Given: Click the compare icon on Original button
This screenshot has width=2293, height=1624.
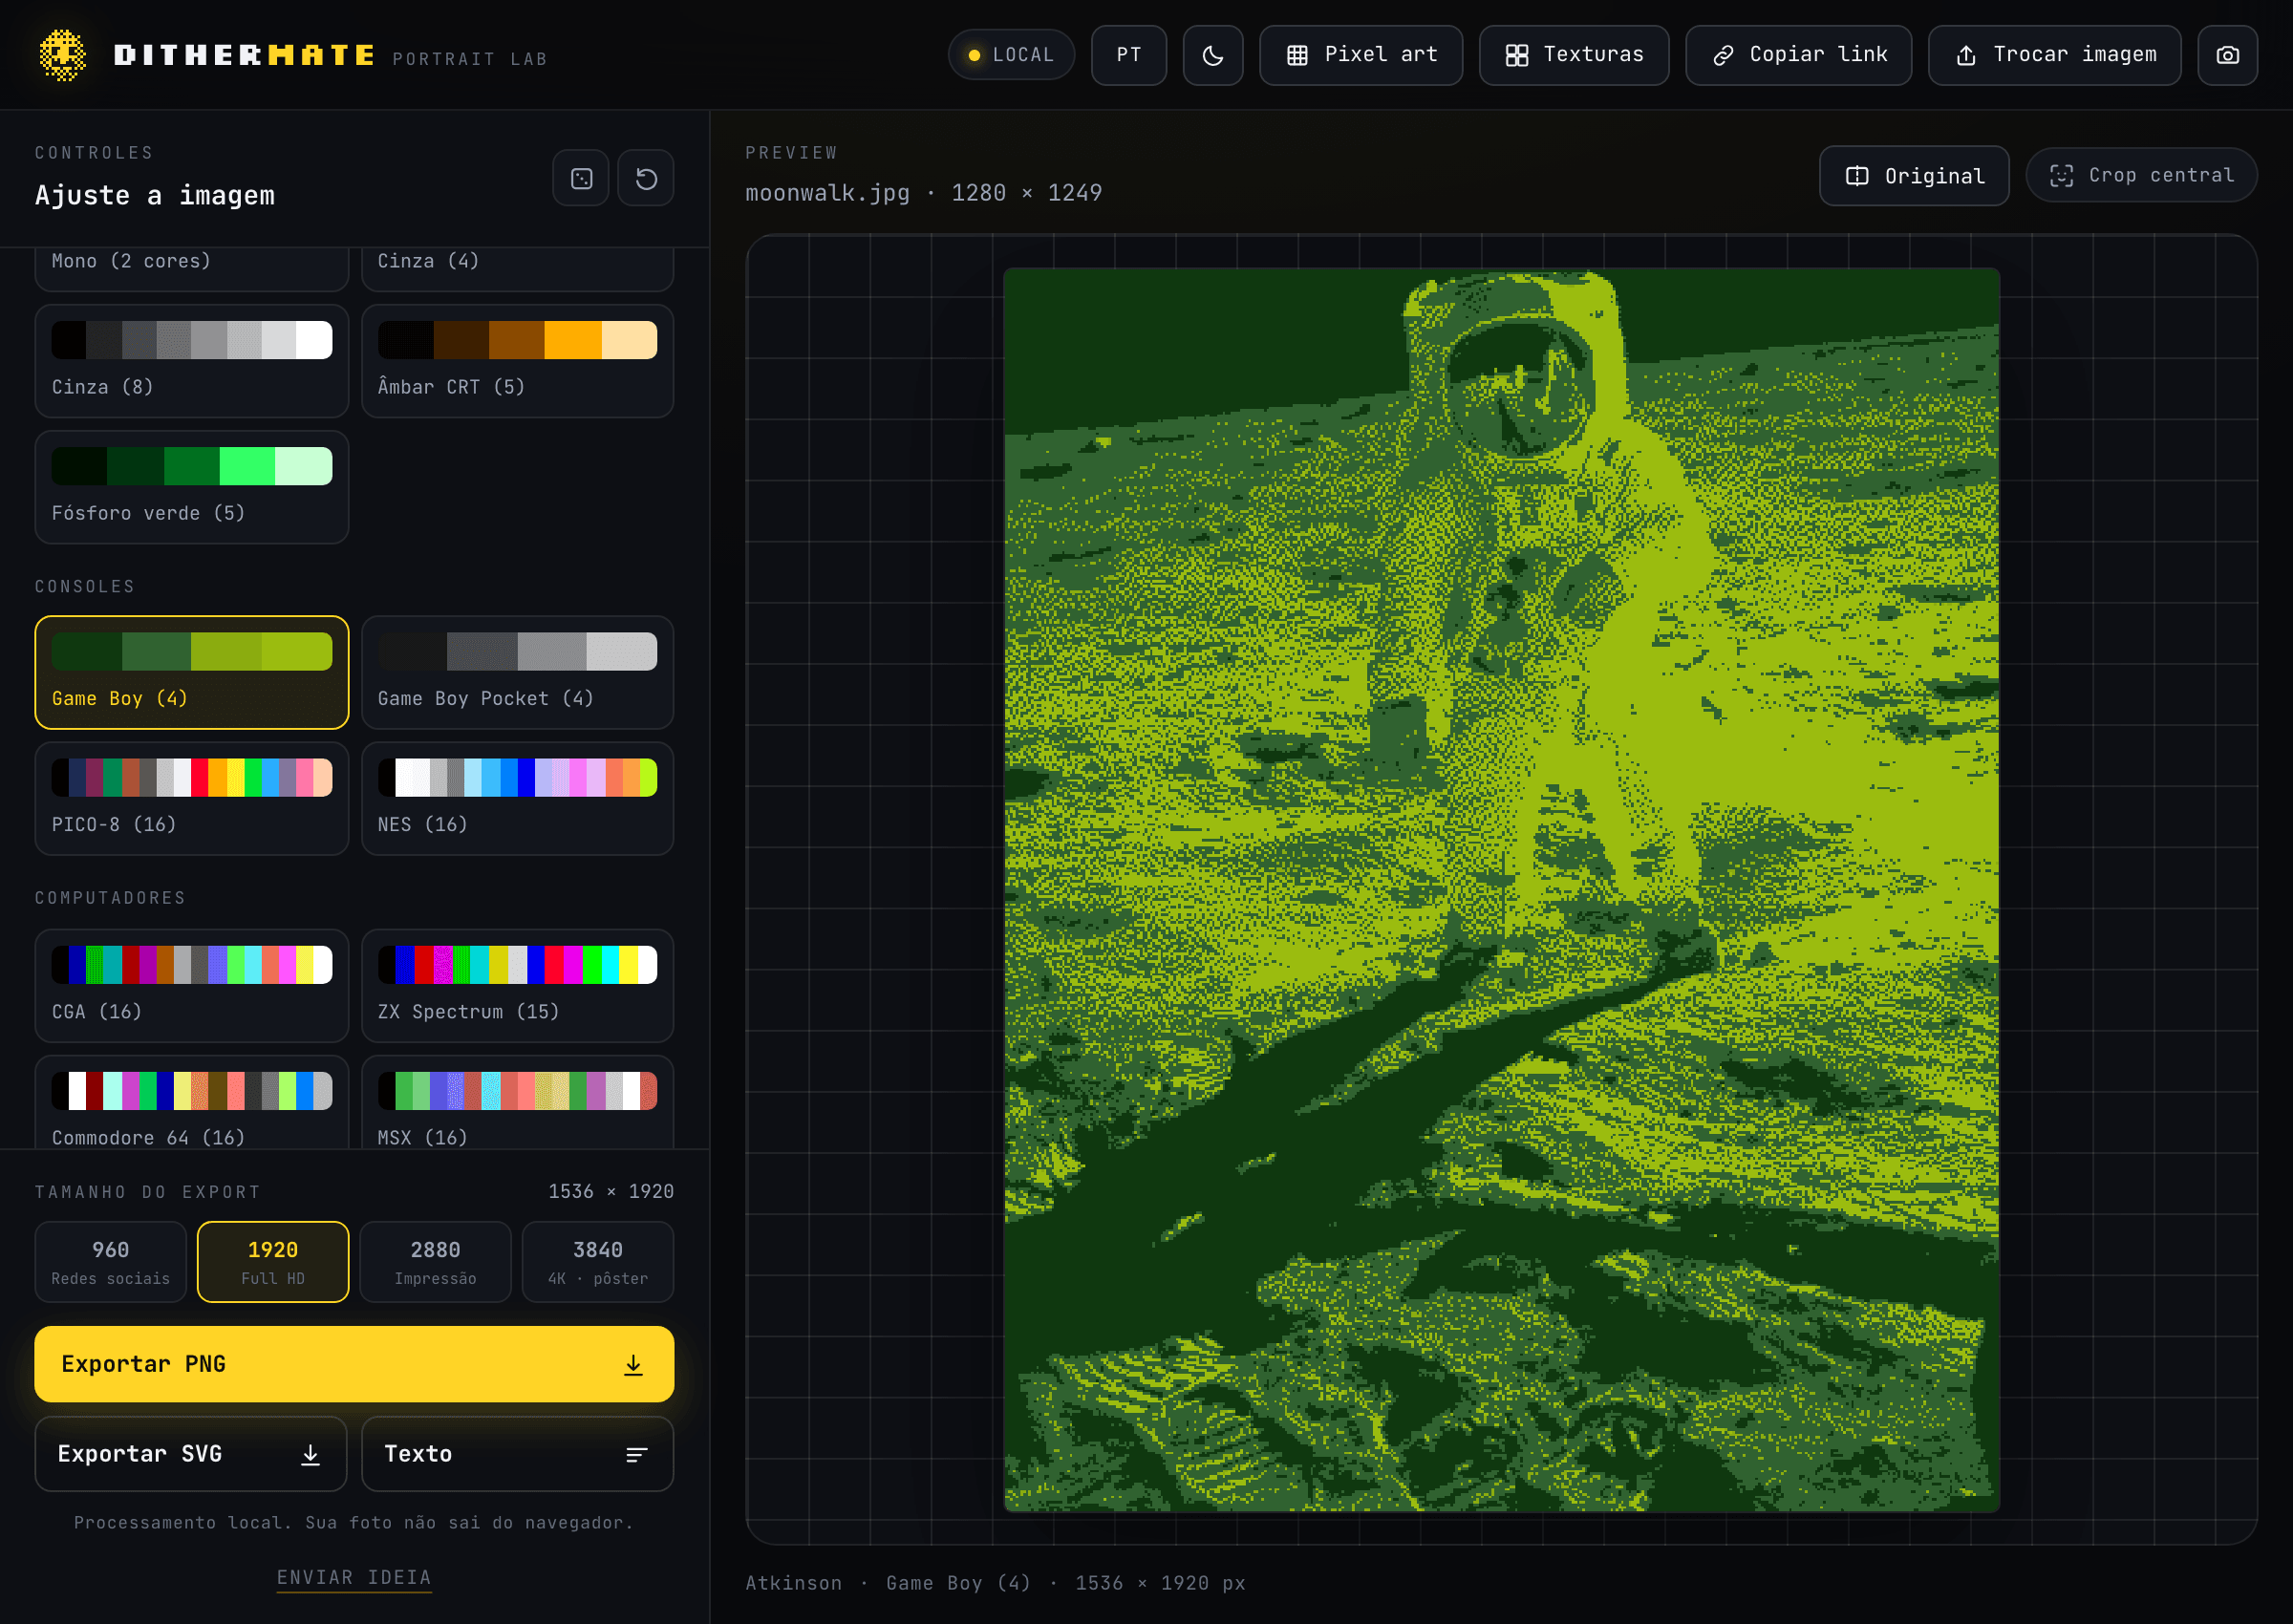Looking at the screenshot, I should point(1857,176).
